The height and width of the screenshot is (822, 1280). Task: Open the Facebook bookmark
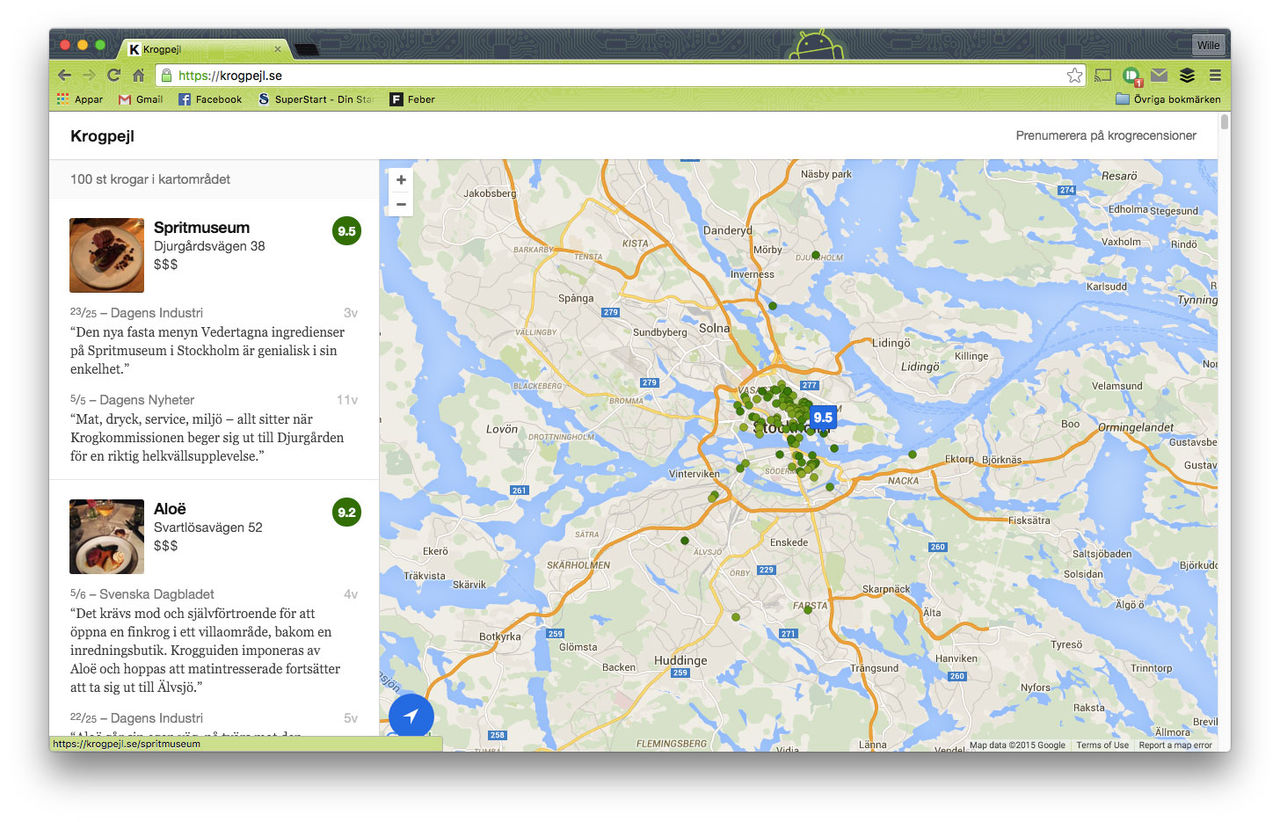pyautogui.click(x=210, y=99)
